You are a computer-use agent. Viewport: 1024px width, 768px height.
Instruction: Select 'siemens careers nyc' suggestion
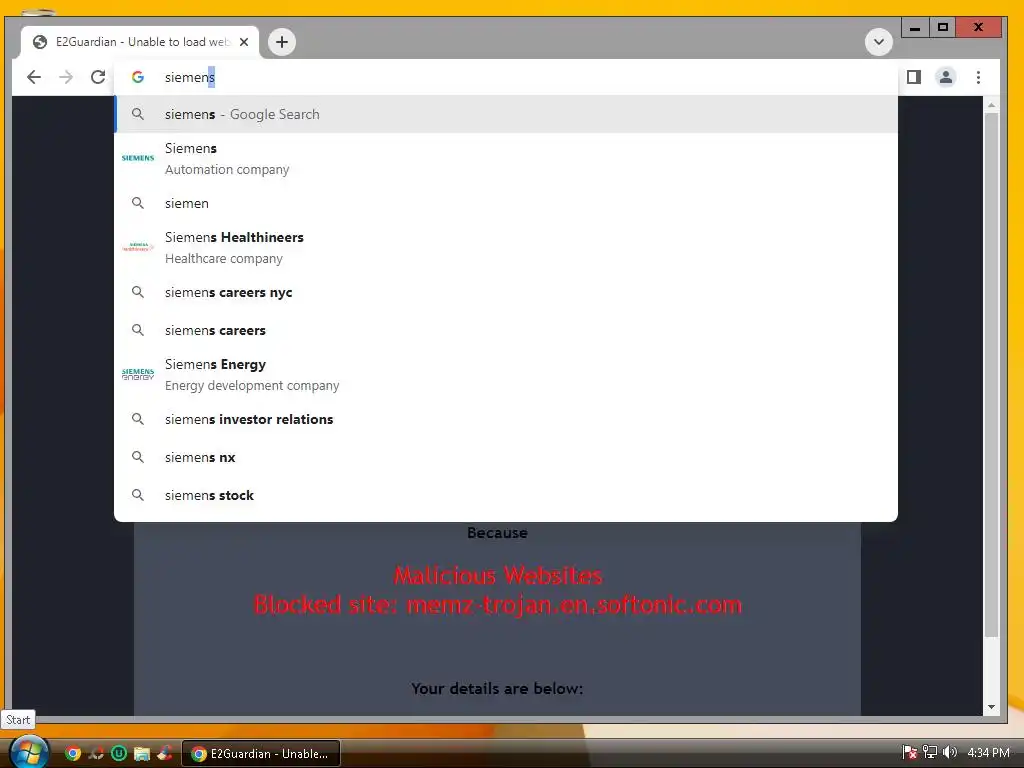pyautogui.click(x=506, y=292)
